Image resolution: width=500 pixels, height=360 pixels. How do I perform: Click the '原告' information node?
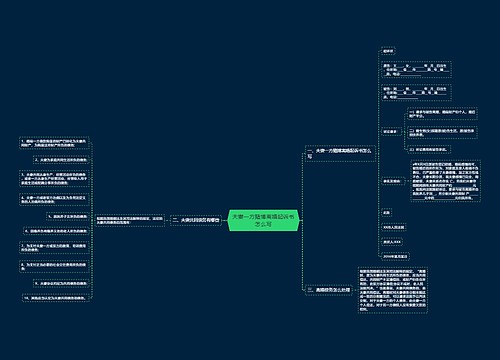coord(416,69)
